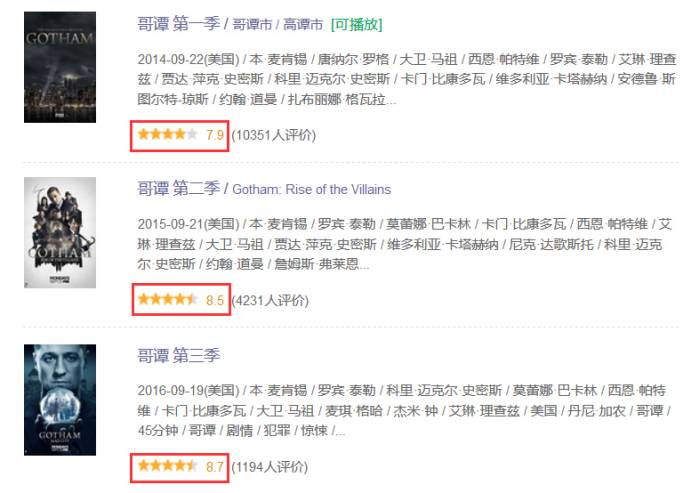The width and height of the screenshot is (691, 493).
Task: Click the 2014-09-22 season one cast description
Action: click(x=407, y=79)
